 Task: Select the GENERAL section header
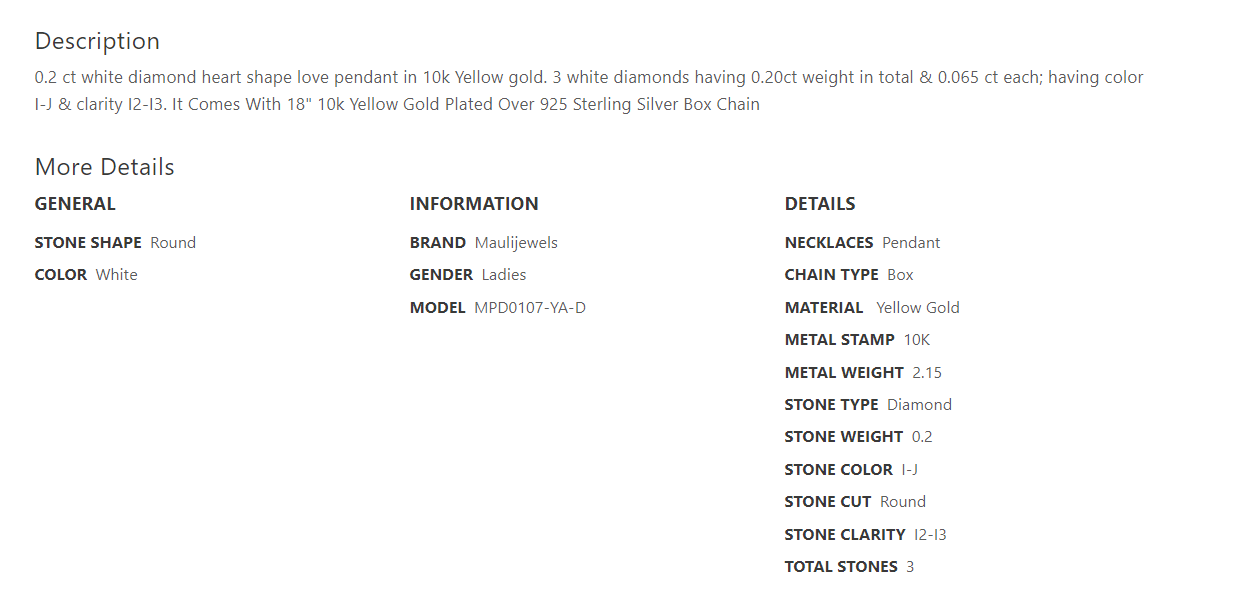pos(75,204)
